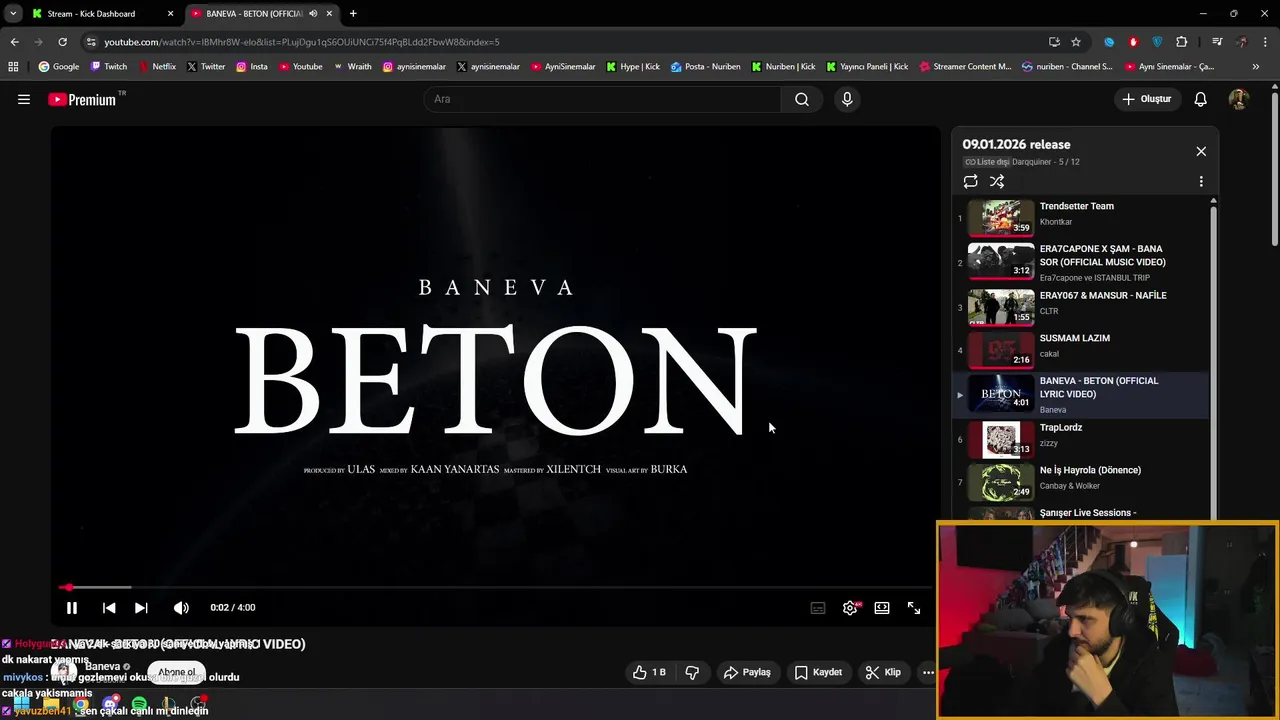Open the Hype | Kick bookmark
Viewport: 1280px width, 720px height.
[633, 67]
